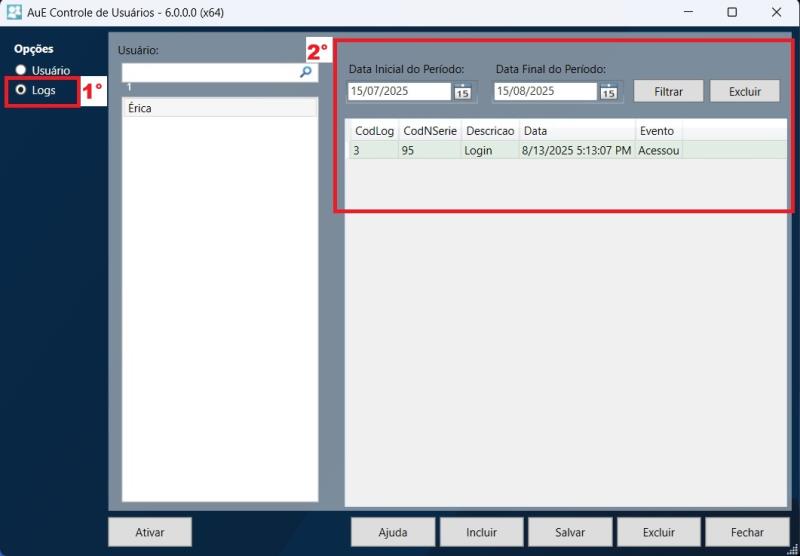Click the AuE app icon in title bar
This screenshot has width=800, height=556.
[14, 12]
